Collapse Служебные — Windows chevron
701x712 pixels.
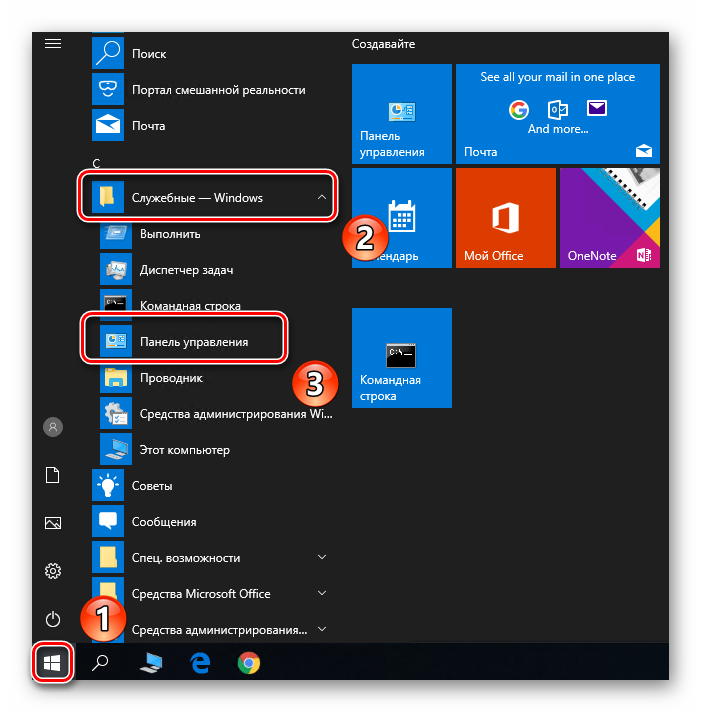click(321, 197)
